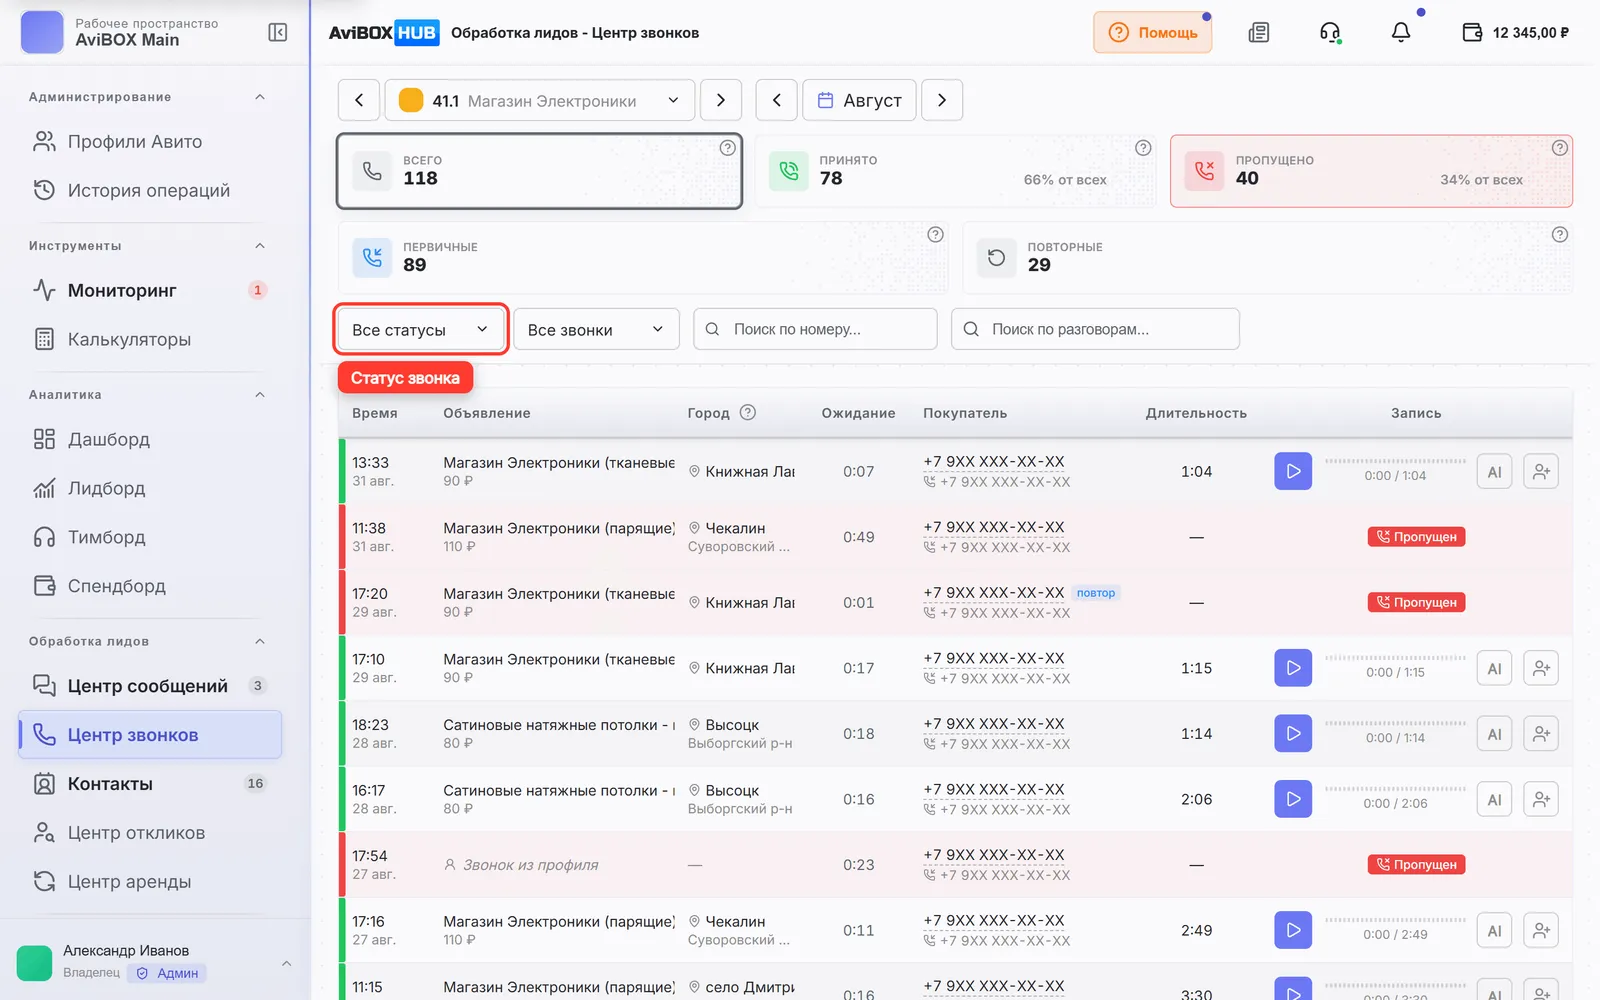This screenshot has width=1600, height=1000.
Task: Open the headset support icon
Action: pyautogui.click(x=1330, y=33)
